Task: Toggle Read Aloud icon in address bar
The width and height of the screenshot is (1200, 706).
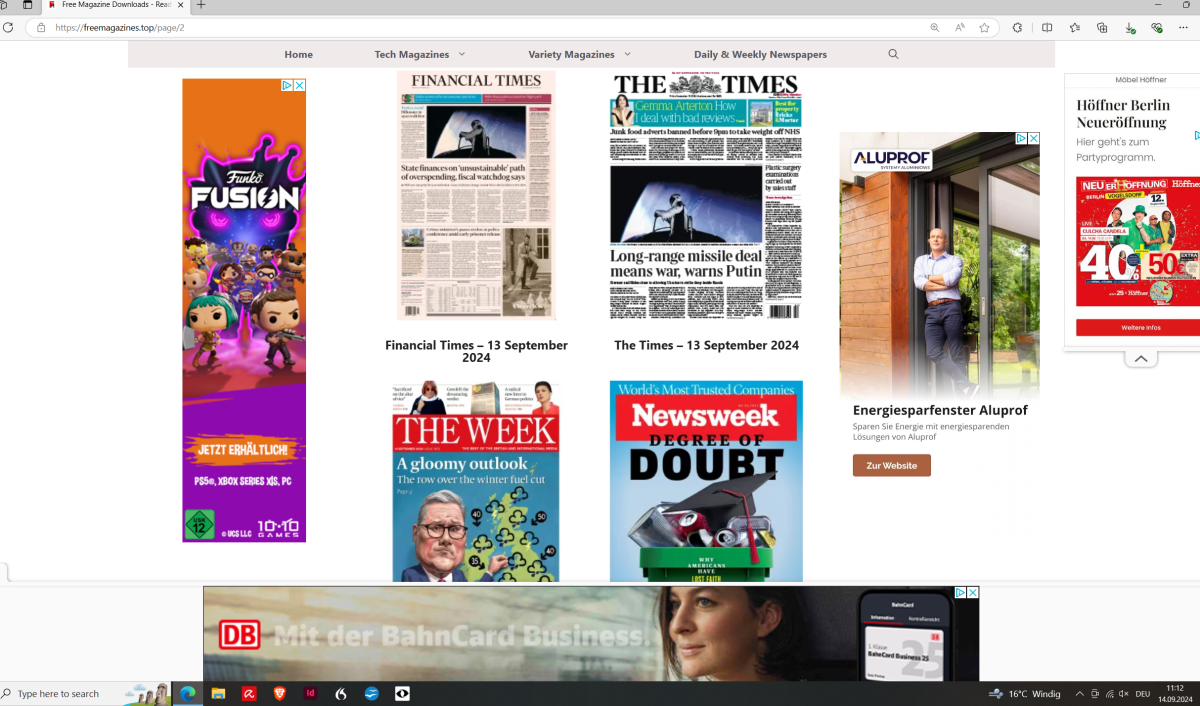Action: [x=960, y=28]
